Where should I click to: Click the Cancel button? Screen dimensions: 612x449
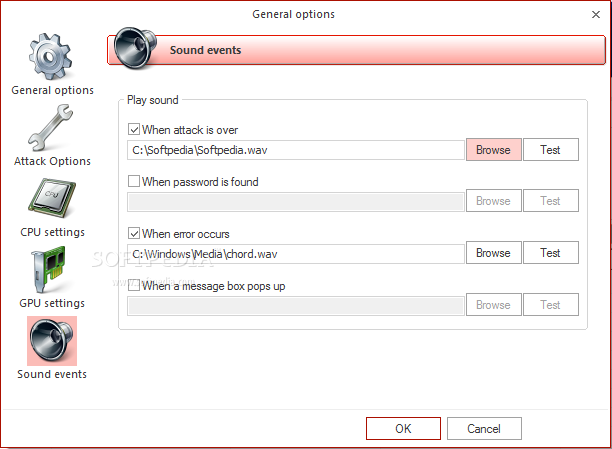tap(484, 428)
